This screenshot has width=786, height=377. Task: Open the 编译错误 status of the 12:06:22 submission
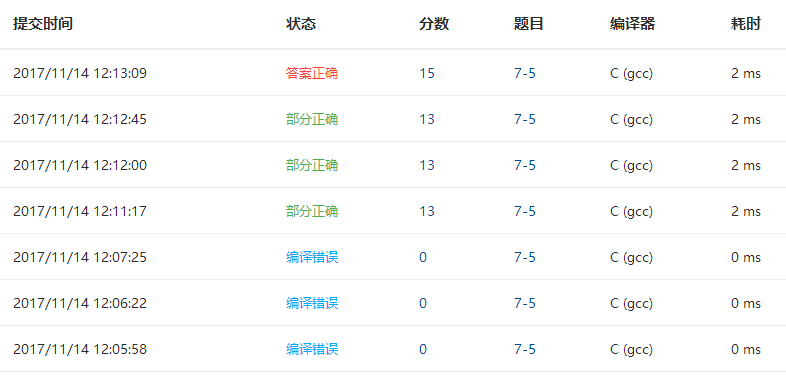pyautogui.click(x=312, y=303)
